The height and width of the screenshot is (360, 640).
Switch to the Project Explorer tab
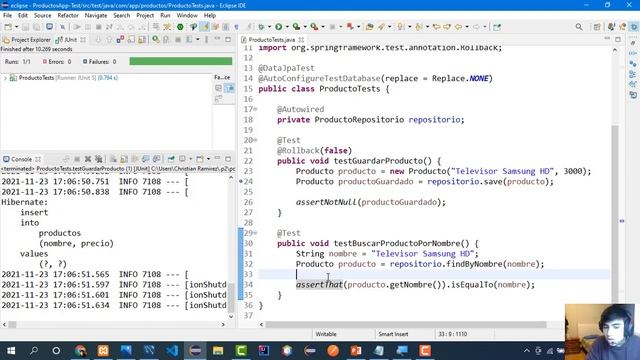(27, 40)
